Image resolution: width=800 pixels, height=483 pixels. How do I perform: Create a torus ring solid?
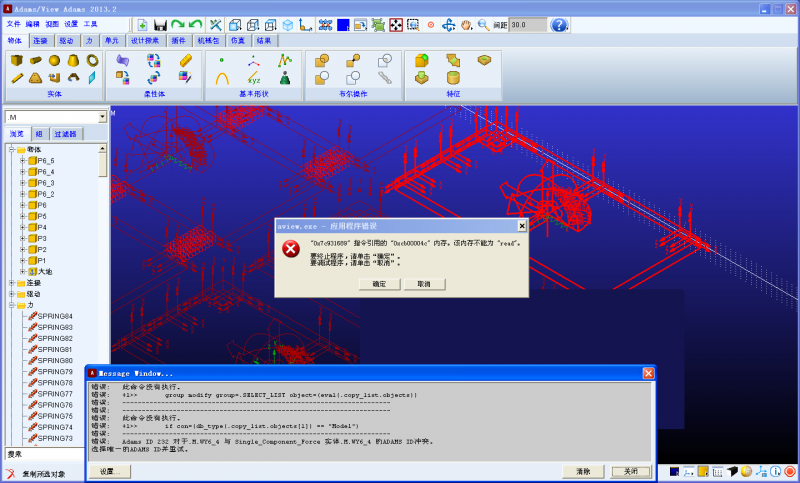coord(92,60)
